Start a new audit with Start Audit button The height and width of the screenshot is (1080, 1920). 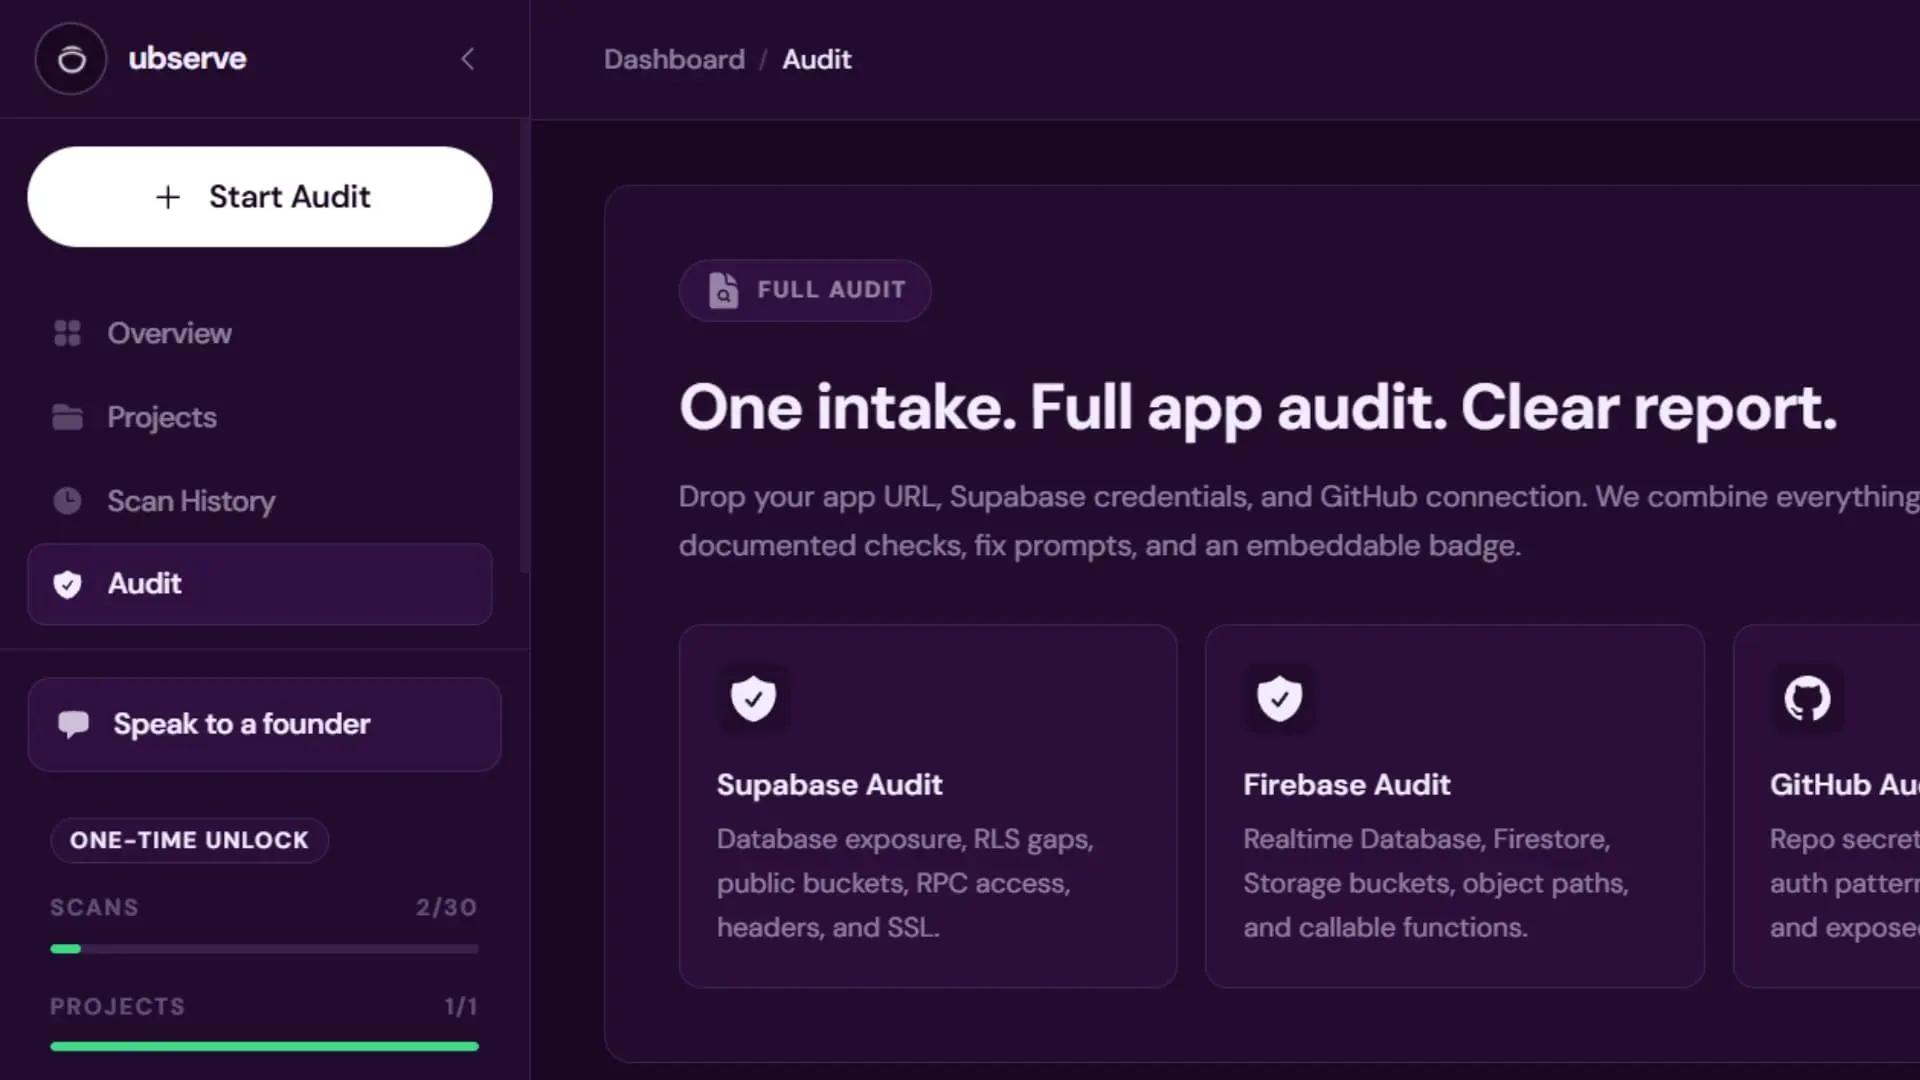[x=260, y=197]
